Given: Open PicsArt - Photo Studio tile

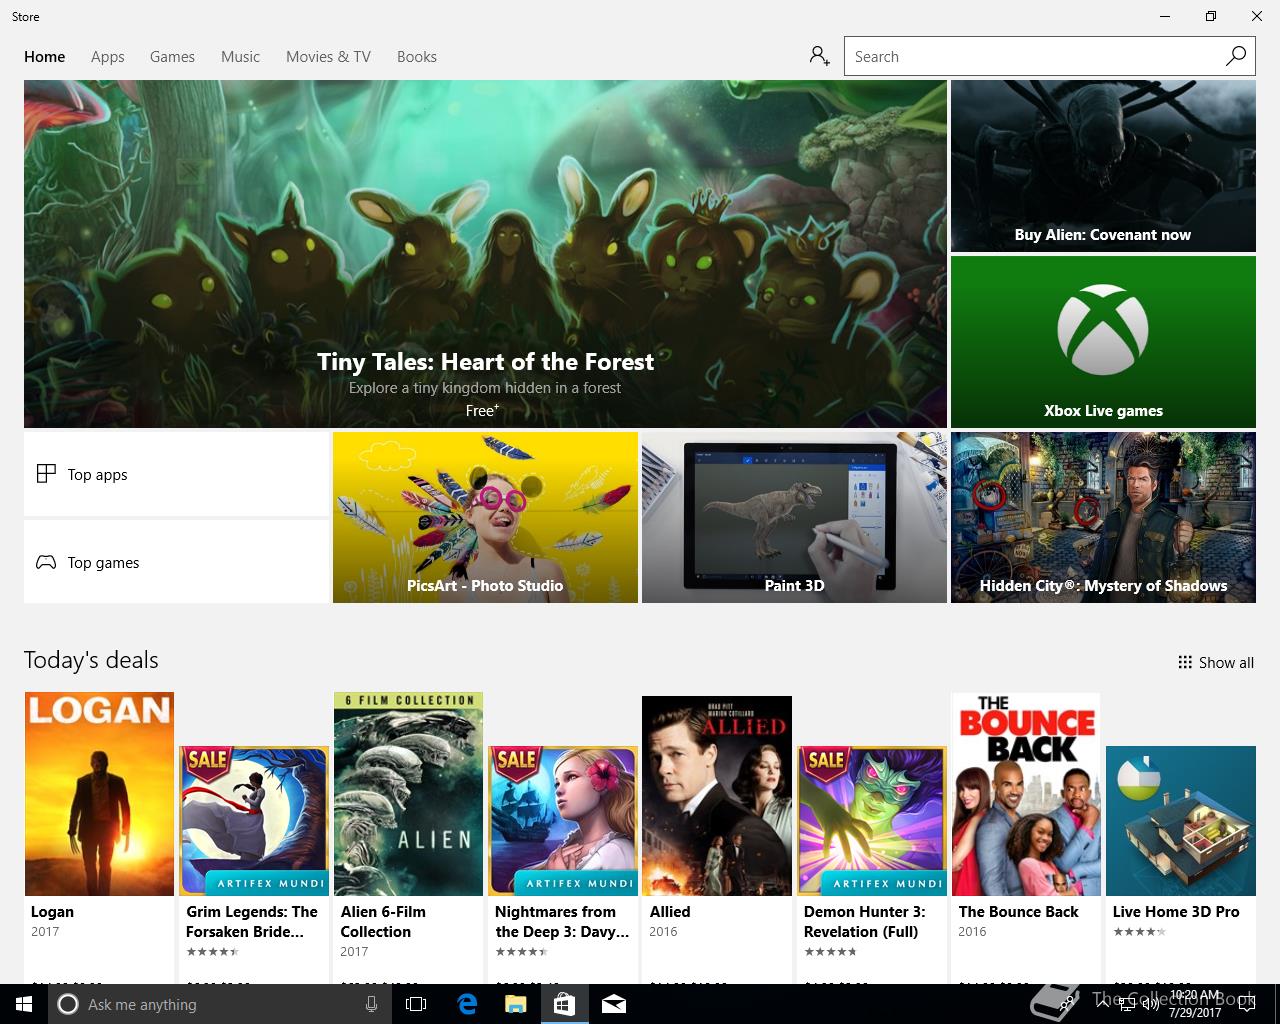Looking at the screenshot, I should point(485,517).
